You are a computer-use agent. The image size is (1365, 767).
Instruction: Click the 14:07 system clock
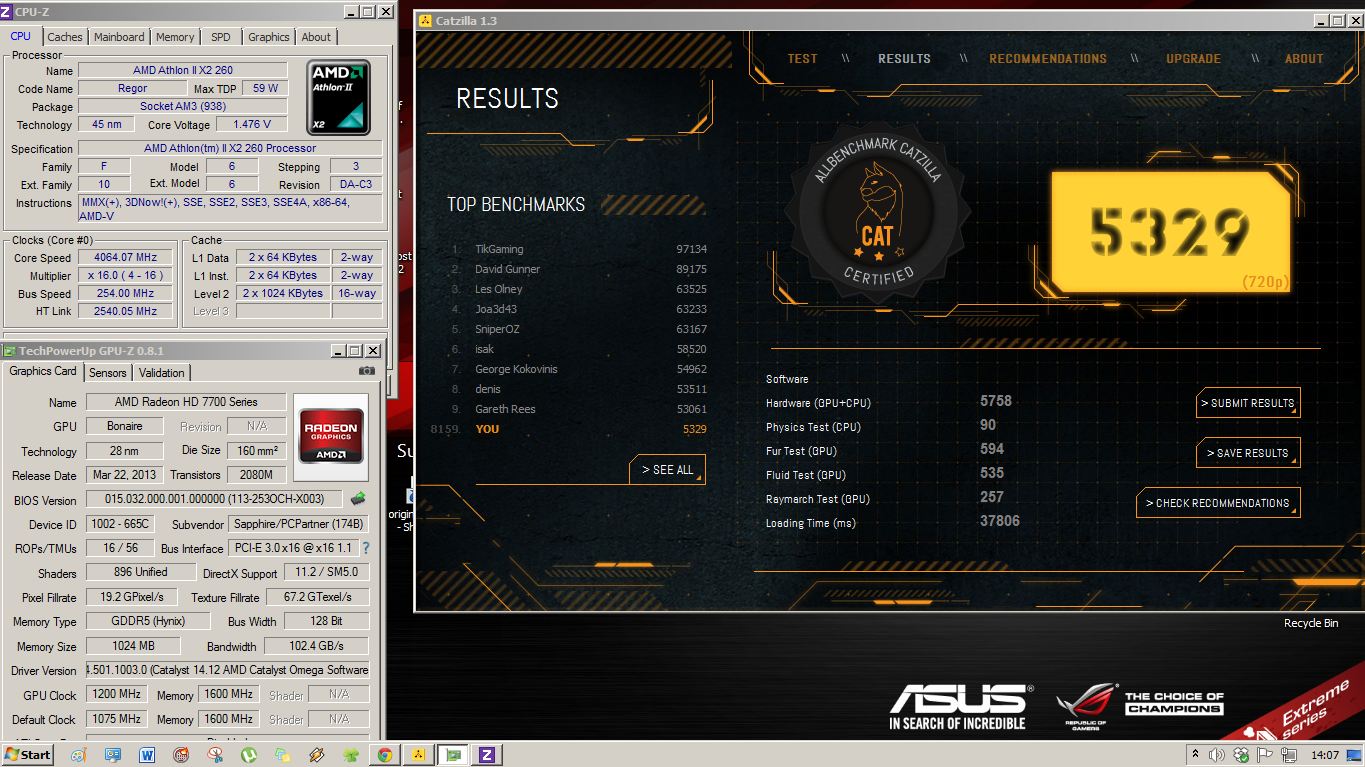[x=1326, y=755]
